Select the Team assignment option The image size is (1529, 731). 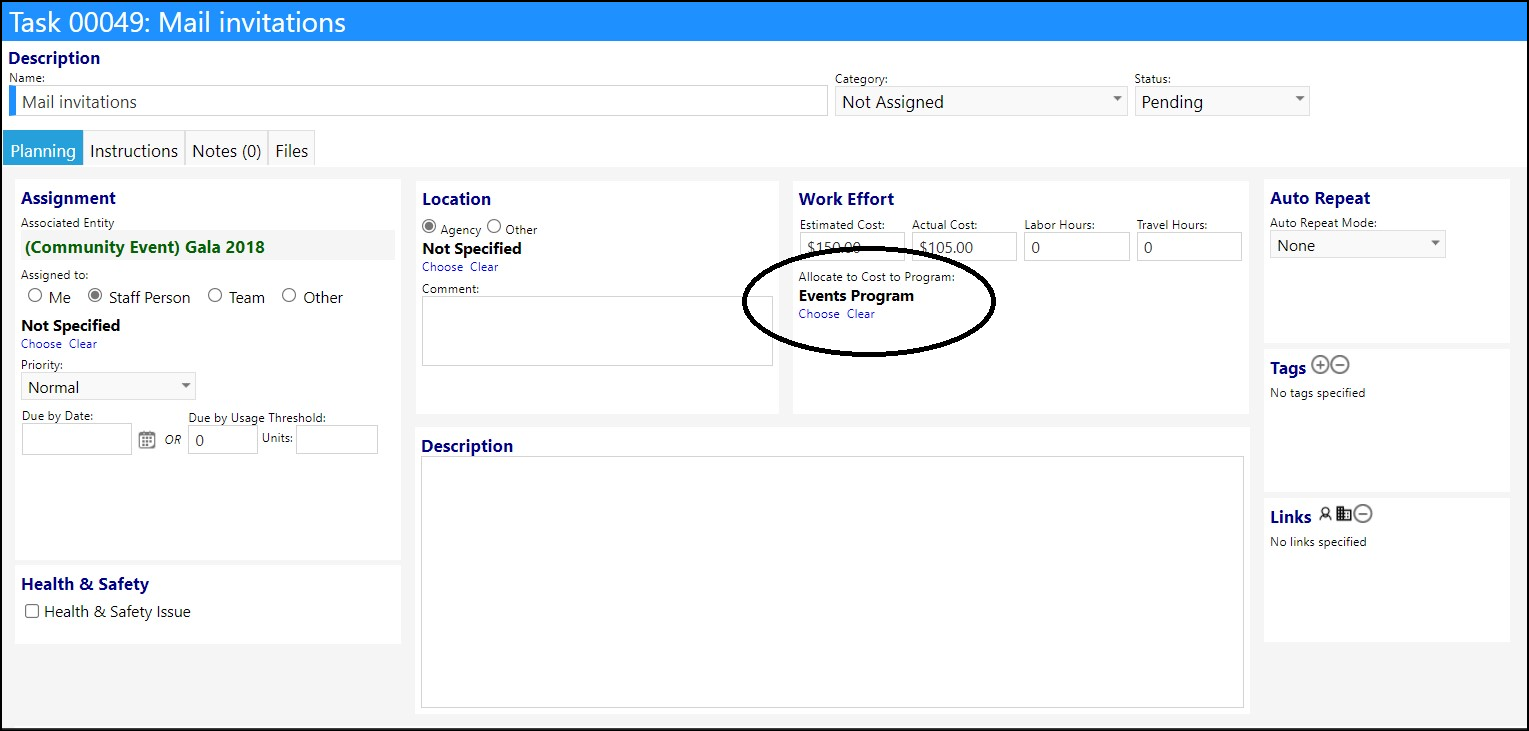pyautogui.click(x=214, y=296)
